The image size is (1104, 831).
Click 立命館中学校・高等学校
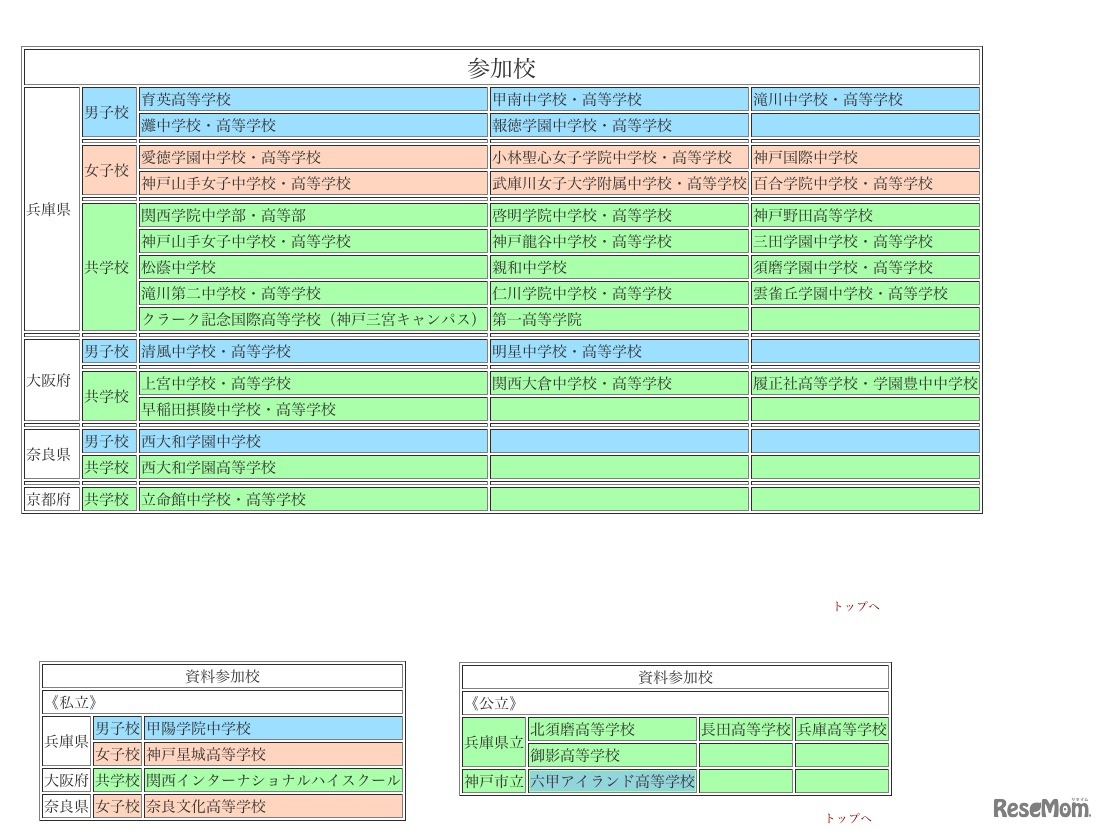pos(313,499)
